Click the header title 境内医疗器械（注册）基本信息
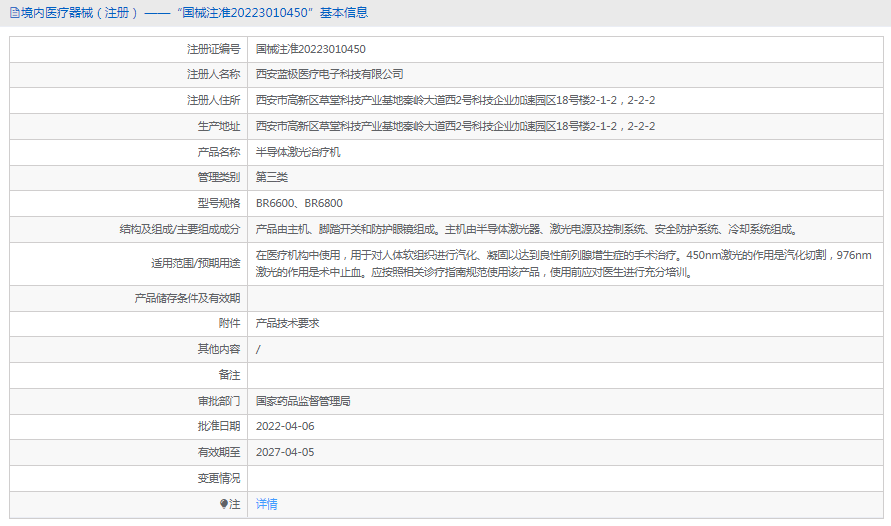Image resolution: width=891 pixels, height=526 pixels. point(194,12)
